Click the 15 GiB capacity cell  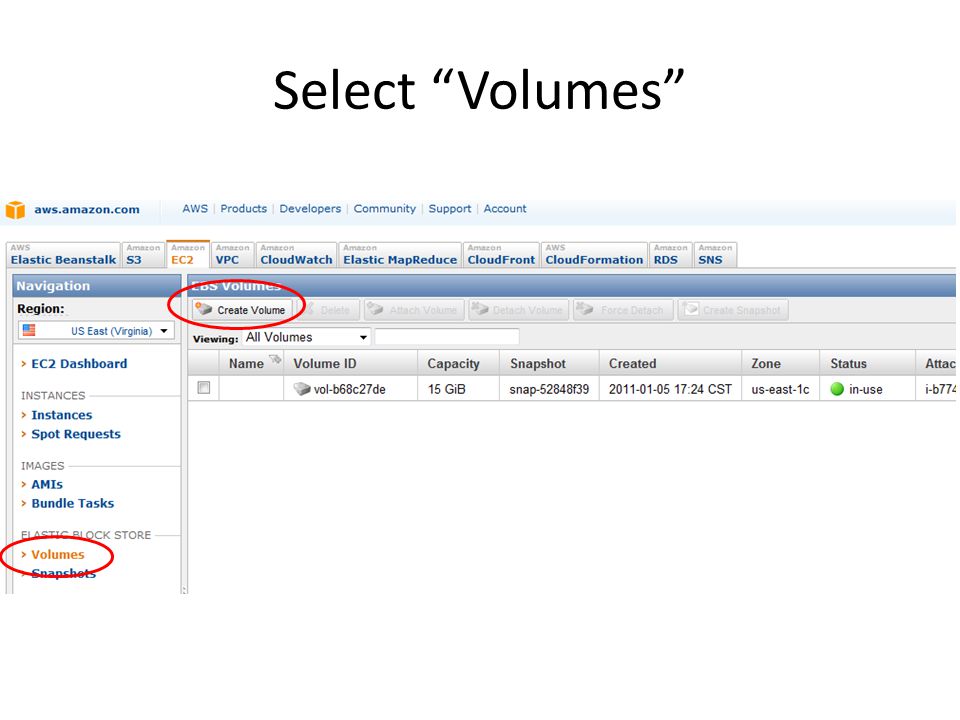click(x=459, y=389)
